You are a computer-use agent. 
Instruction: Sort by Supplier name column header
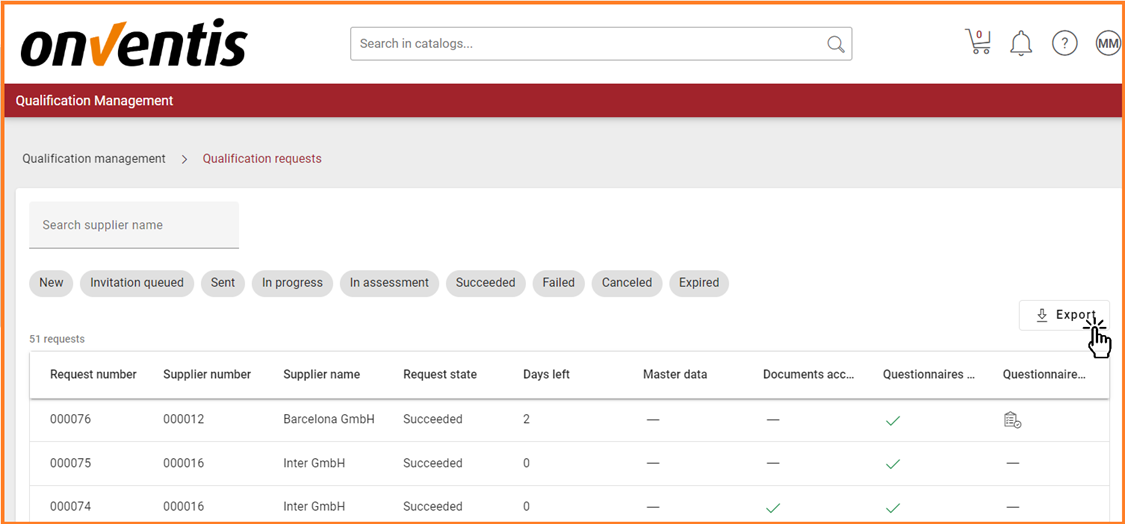point(321,375)
